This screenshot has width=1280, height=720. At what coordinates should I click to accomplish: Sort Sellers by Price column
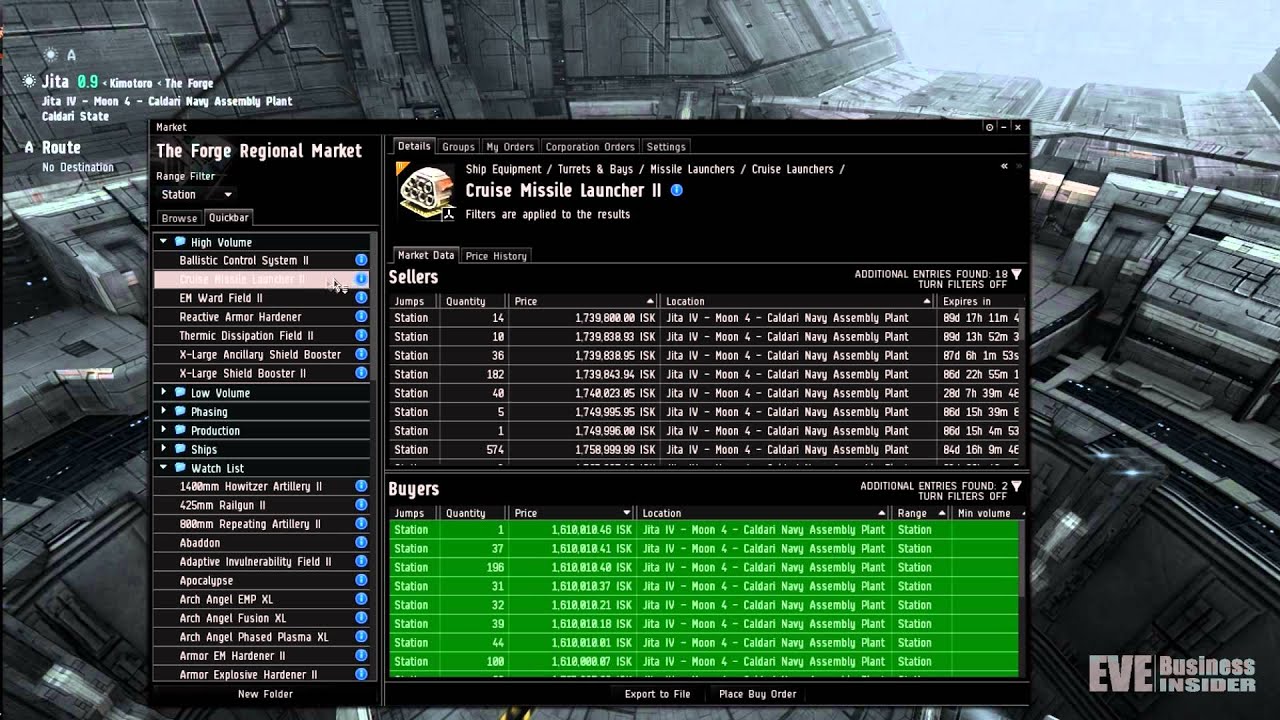click(x=584, y=301)
